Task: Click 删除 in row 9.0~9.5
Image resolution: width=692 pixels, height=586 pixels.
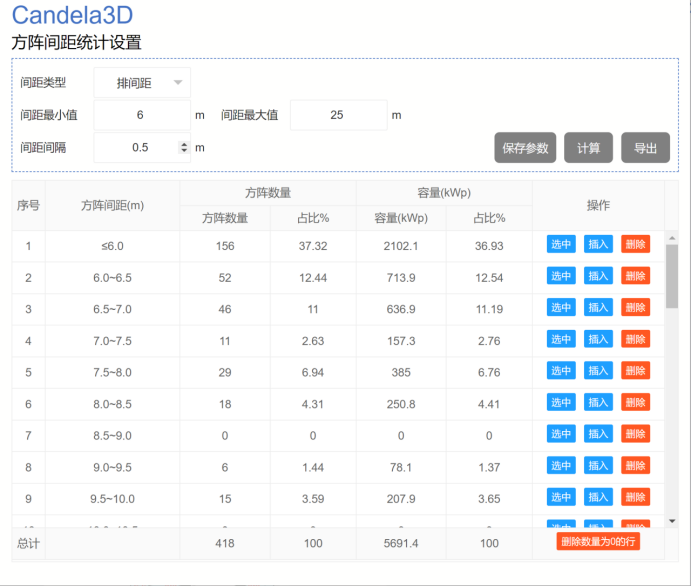Action: (x=635, y=466)
